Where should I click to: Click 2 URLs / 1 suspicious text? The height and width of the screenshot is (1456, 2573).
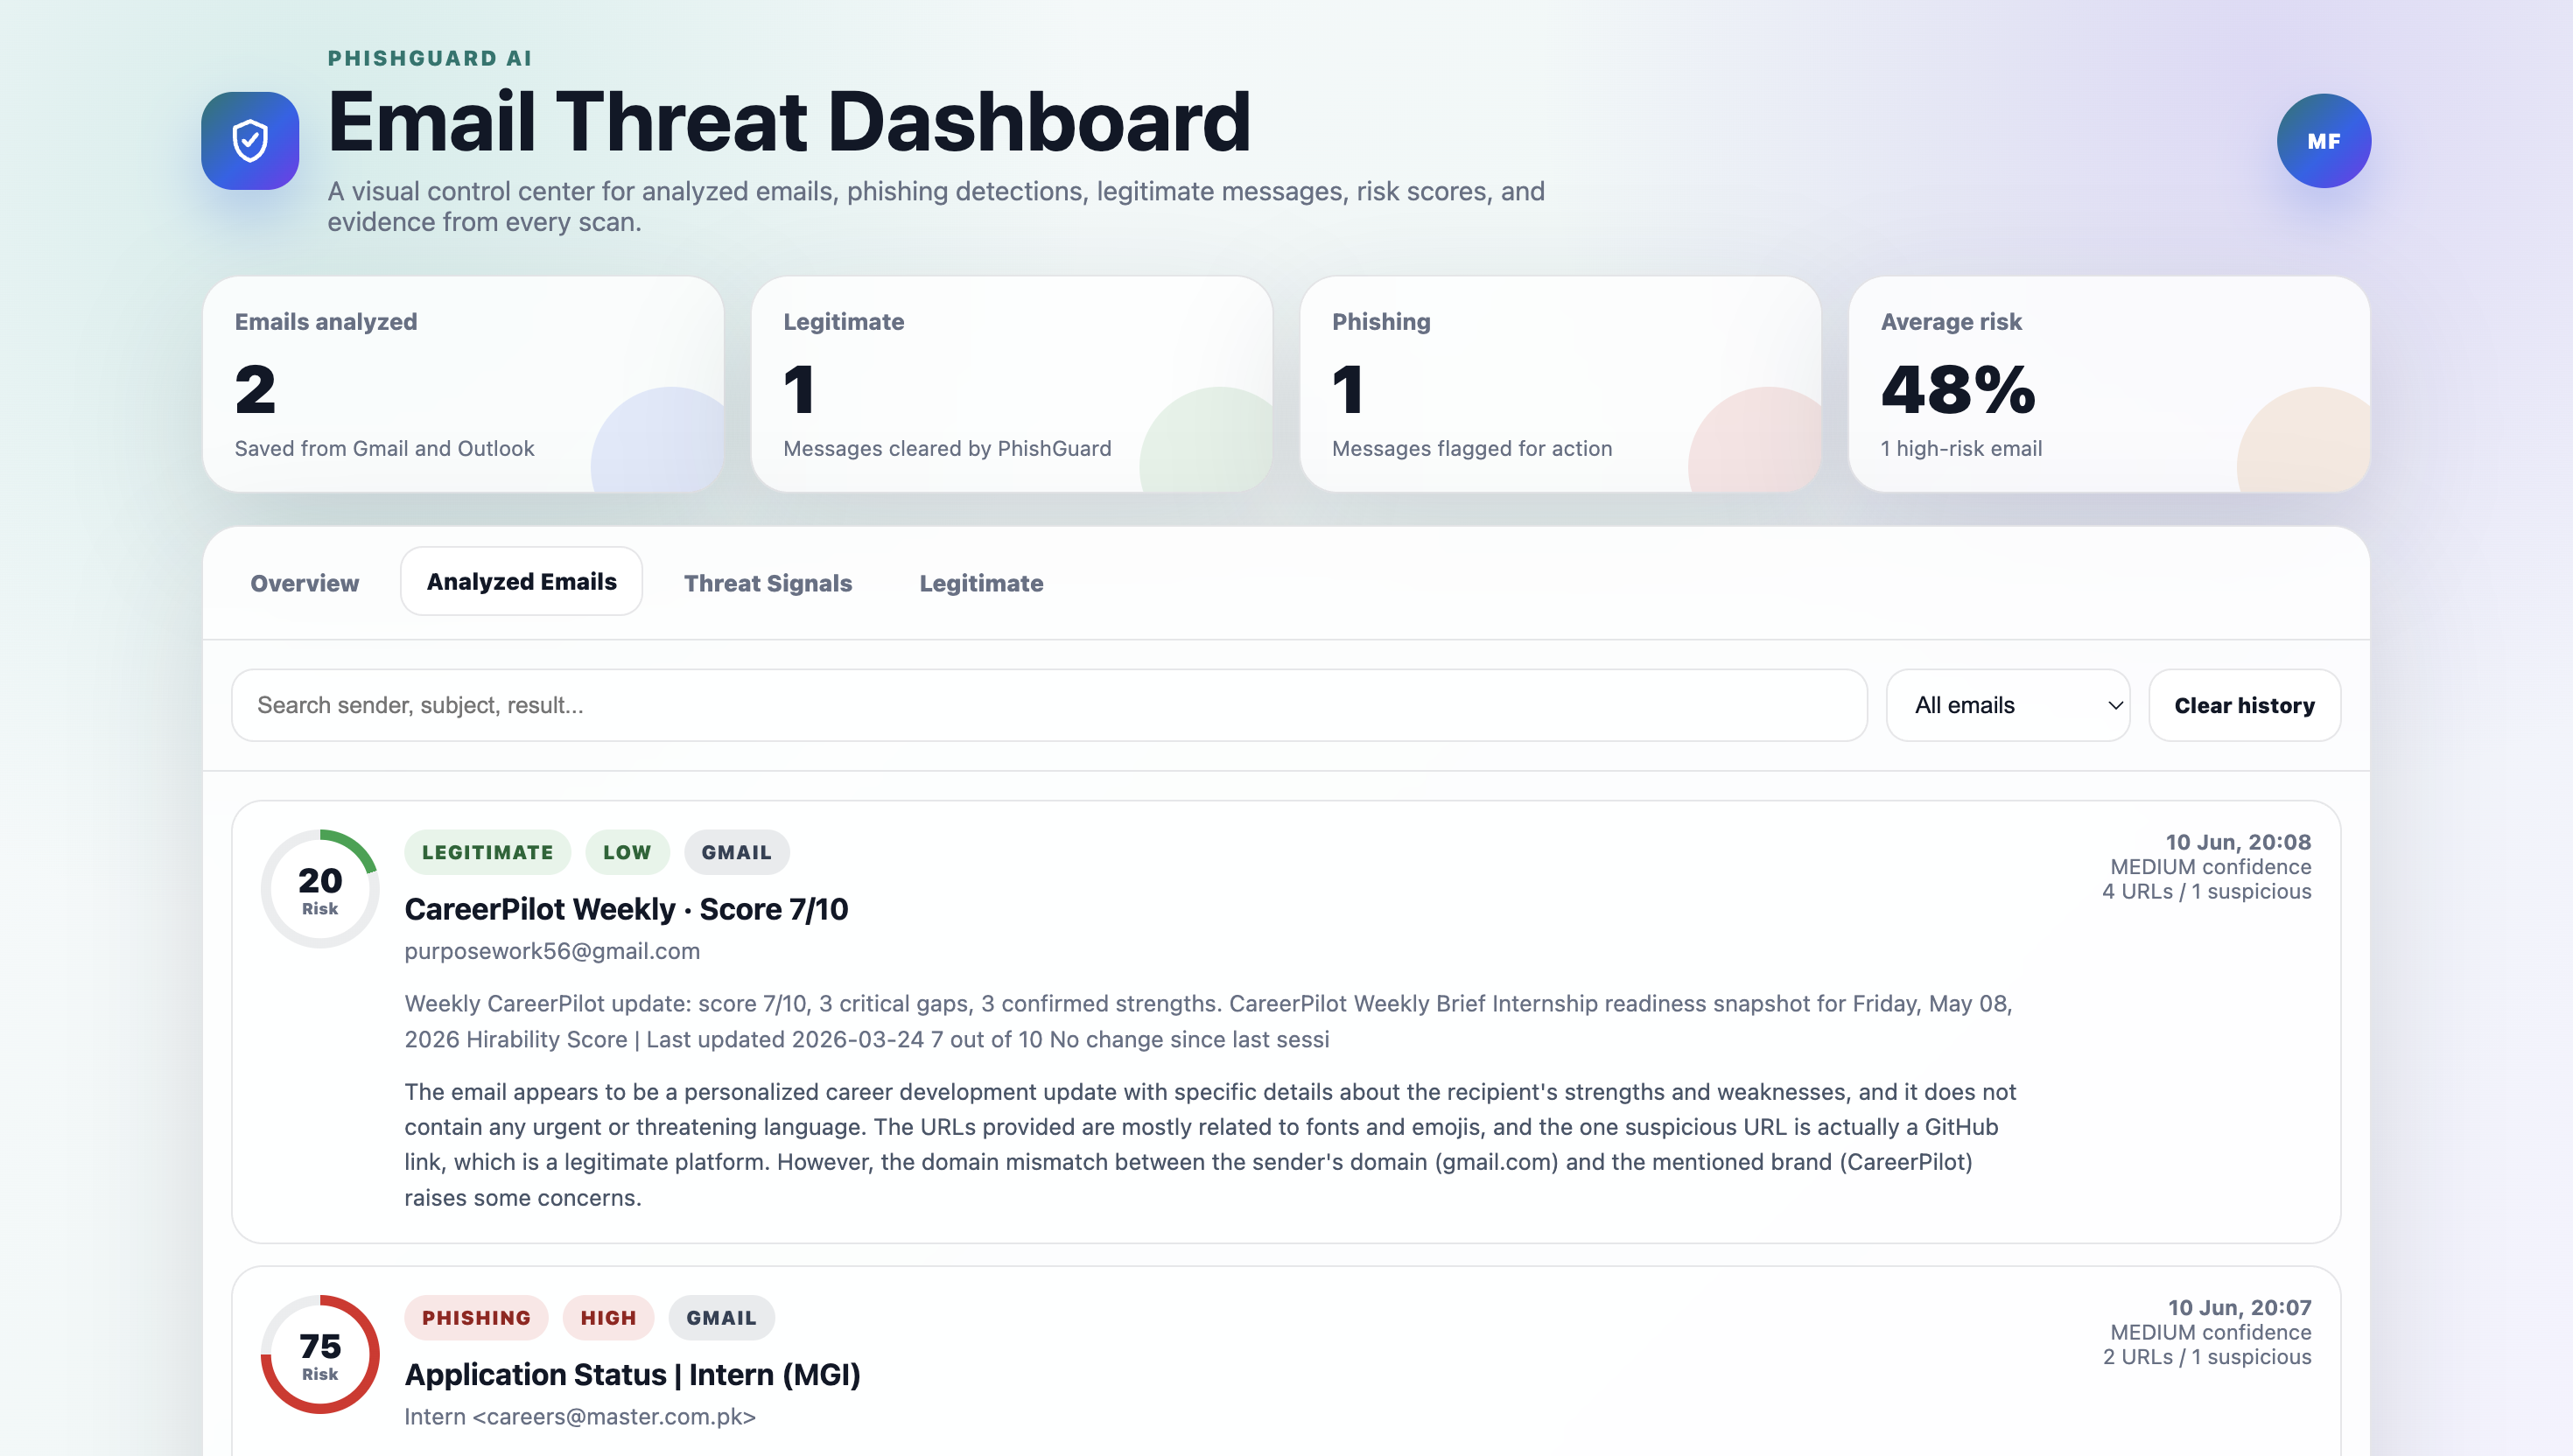coord(2207,1357)
